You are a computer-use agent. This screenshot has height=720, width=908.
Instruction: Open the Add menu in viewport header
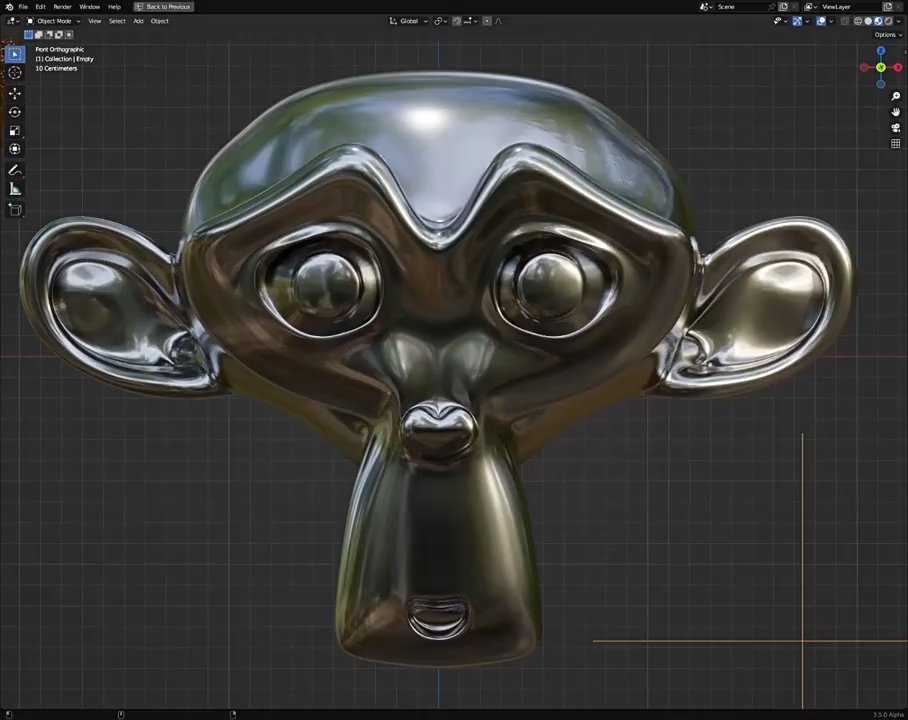pyautogui.click(x=138, y=21)
